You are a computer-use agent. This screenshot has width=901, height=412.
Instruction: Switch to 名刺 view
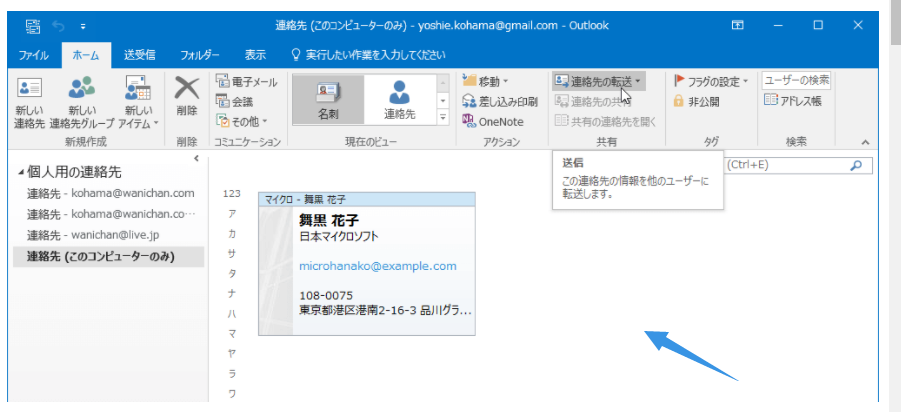tap(328, 100)
